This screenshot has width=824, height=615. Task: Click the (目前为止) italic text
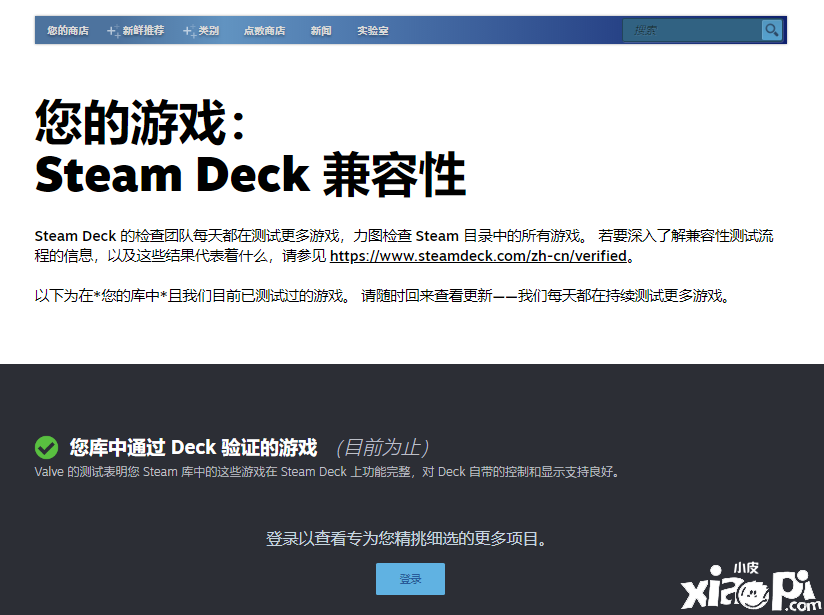383,448
